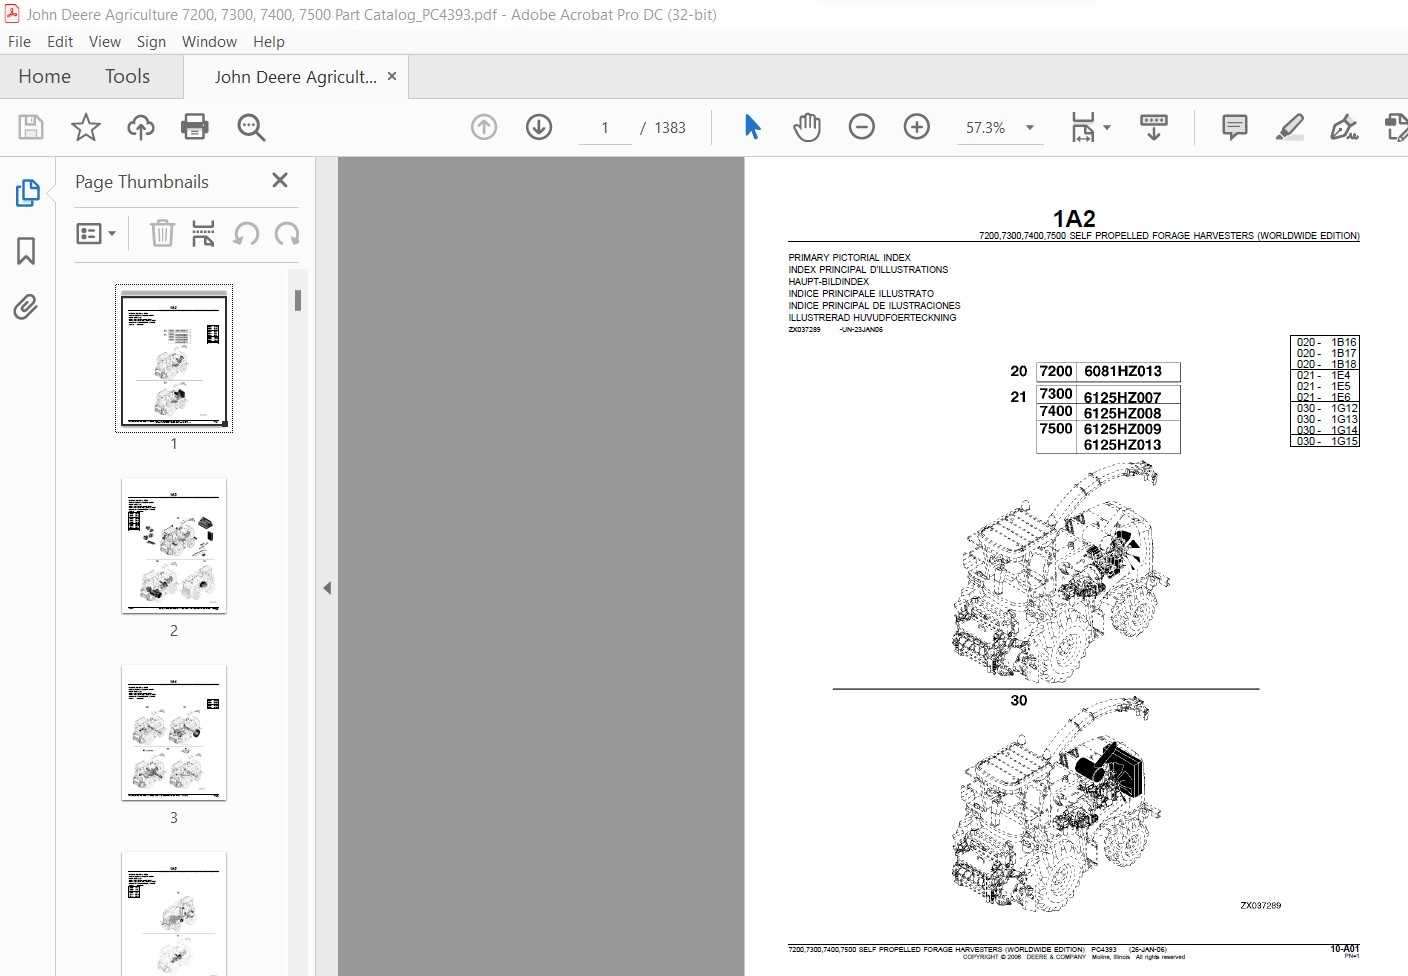This screenshot has height=976, width=1408.
Task: Click the page number field
Action: (605, 128)
